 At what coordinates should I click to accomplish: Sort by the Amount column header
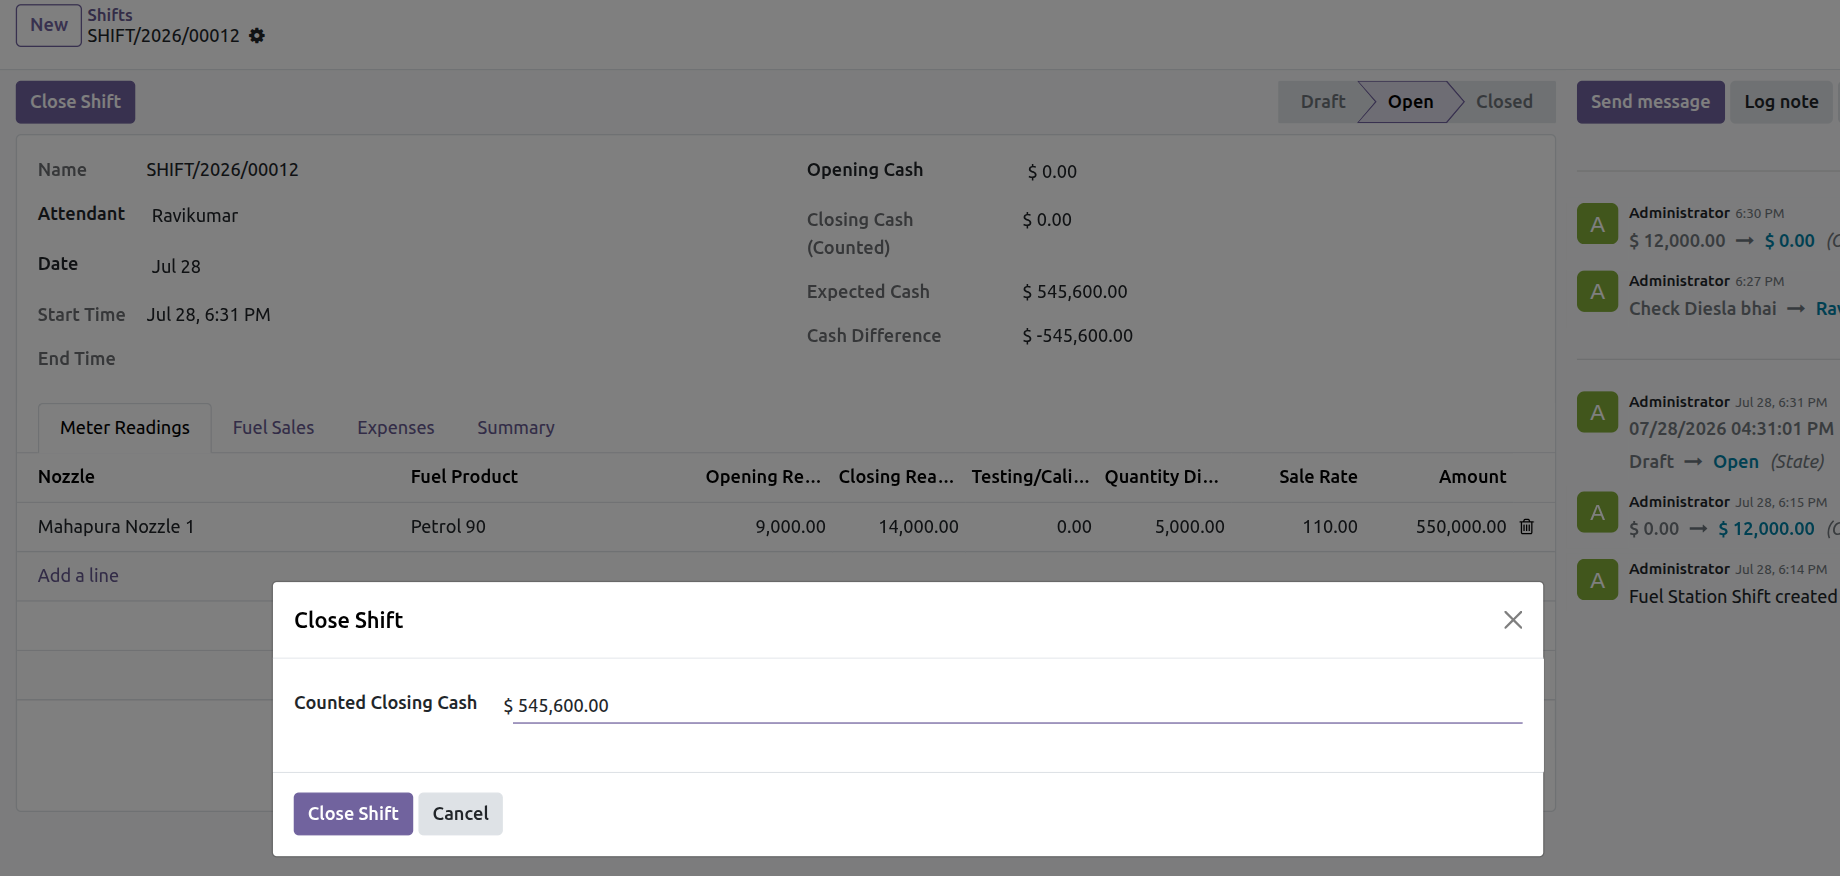click(1472, 477)
